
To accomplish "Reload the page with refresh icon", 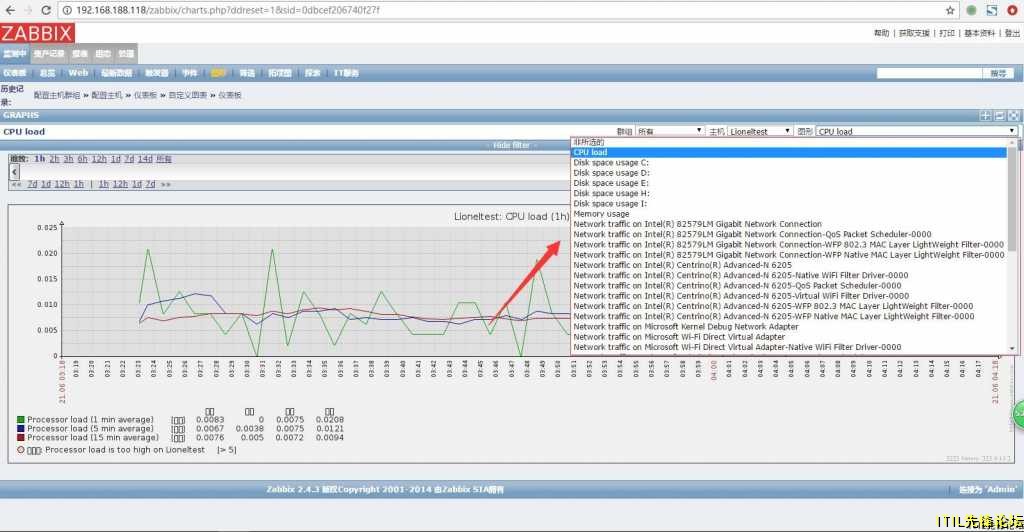I will point(46,10).
